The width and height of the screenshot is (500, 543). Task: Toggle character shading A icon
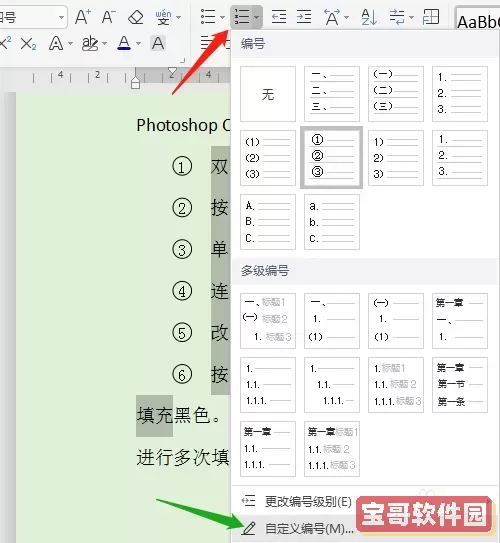(158, 44)
